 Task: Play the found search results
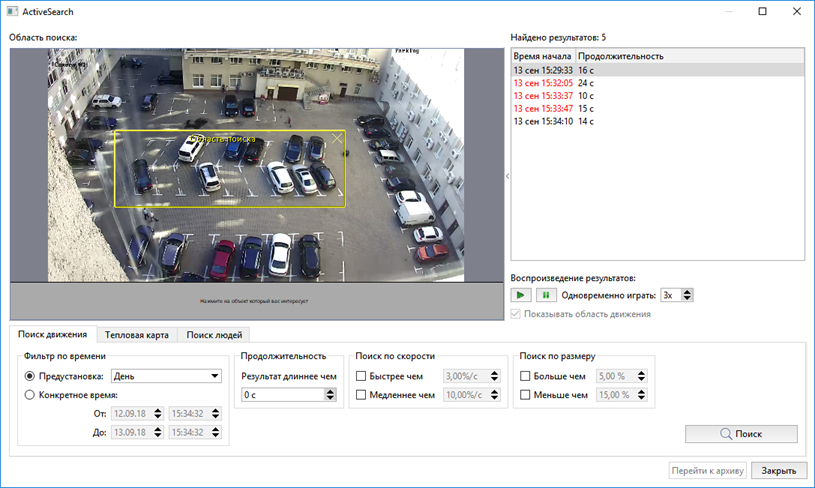tap(521, 295)
